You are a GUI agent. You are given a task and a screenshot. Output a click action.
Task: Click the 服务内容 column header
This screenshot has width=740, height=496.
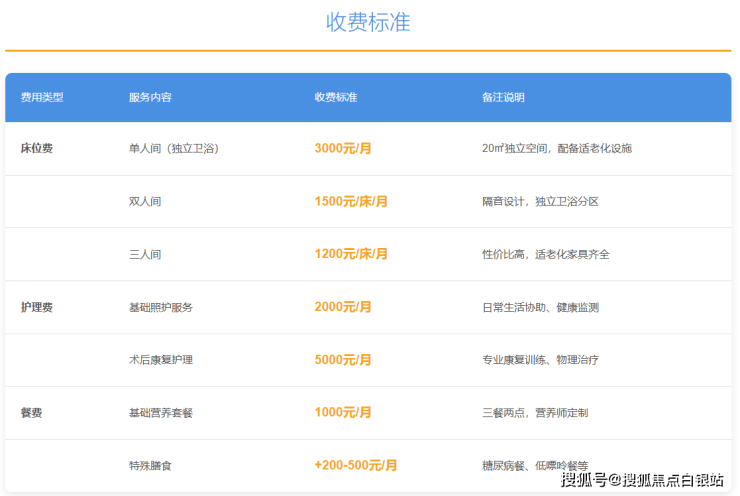coord(150,97)
